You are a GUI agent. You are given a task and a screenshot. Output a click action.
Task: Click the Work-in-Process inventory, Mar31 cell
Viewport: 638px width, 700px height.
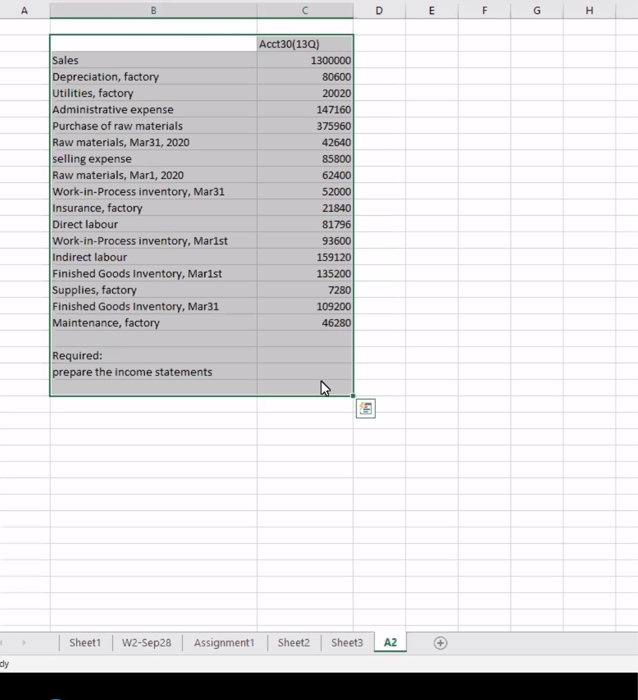click(x=154, y=192)
